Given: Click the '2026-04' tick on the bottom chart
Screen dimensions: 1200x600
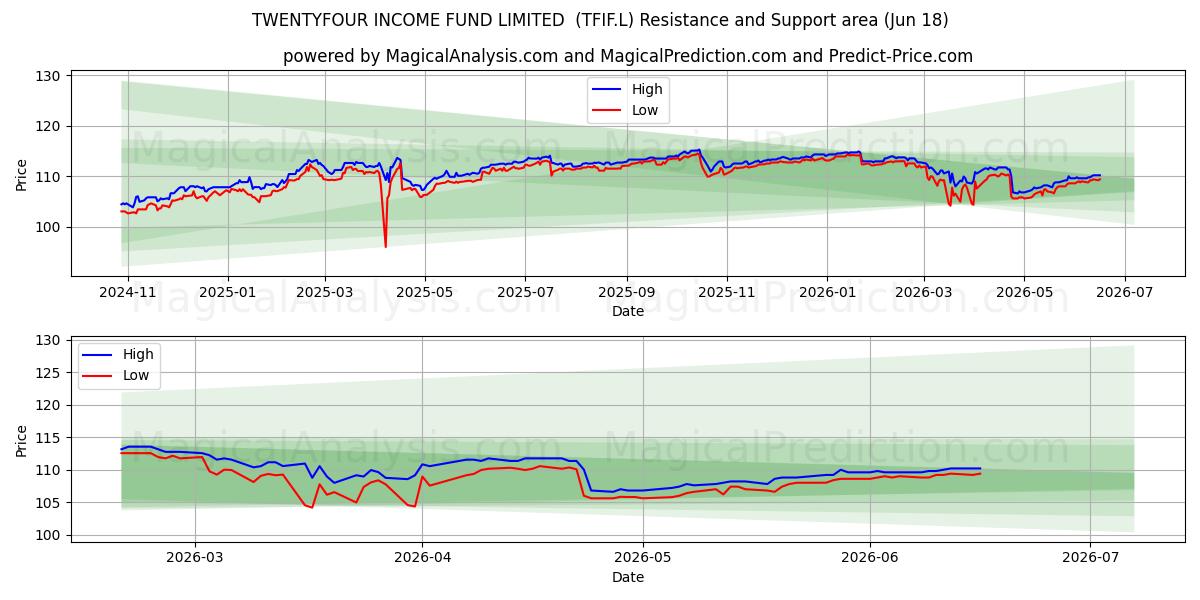Looking at the screenshot, I should tap(421, 557).
